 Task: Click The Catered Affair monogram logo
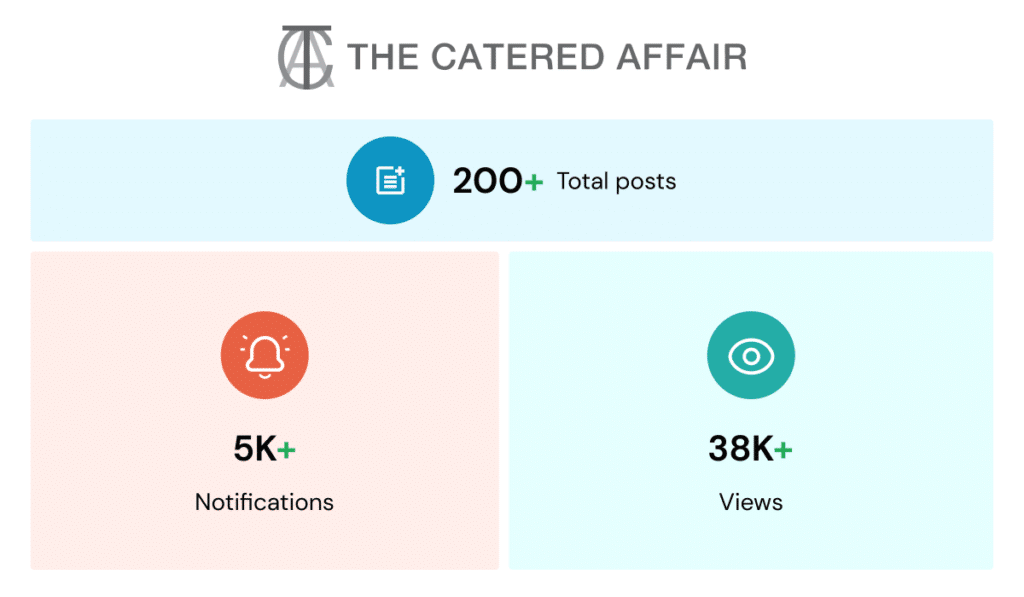point(306,57)
